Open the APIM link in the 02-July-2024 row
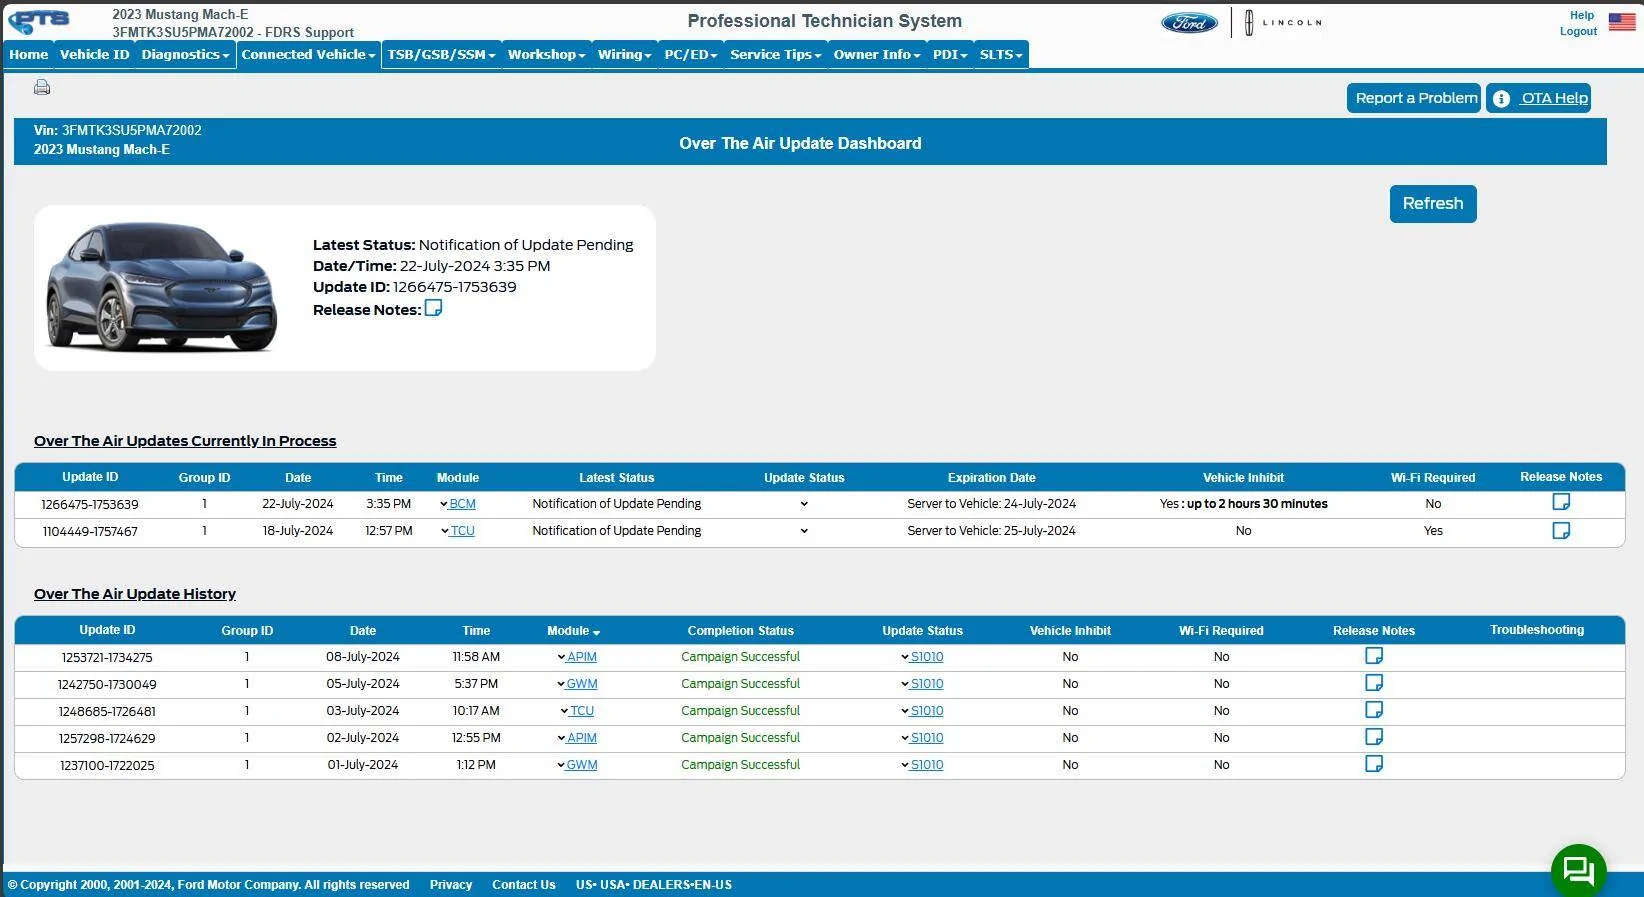Screen dimensions: 1644x897 point(582,738)
